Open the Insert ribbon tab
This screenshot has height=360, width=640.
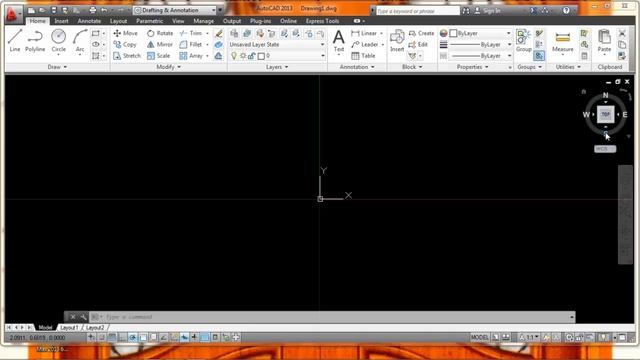click(62, 21)
